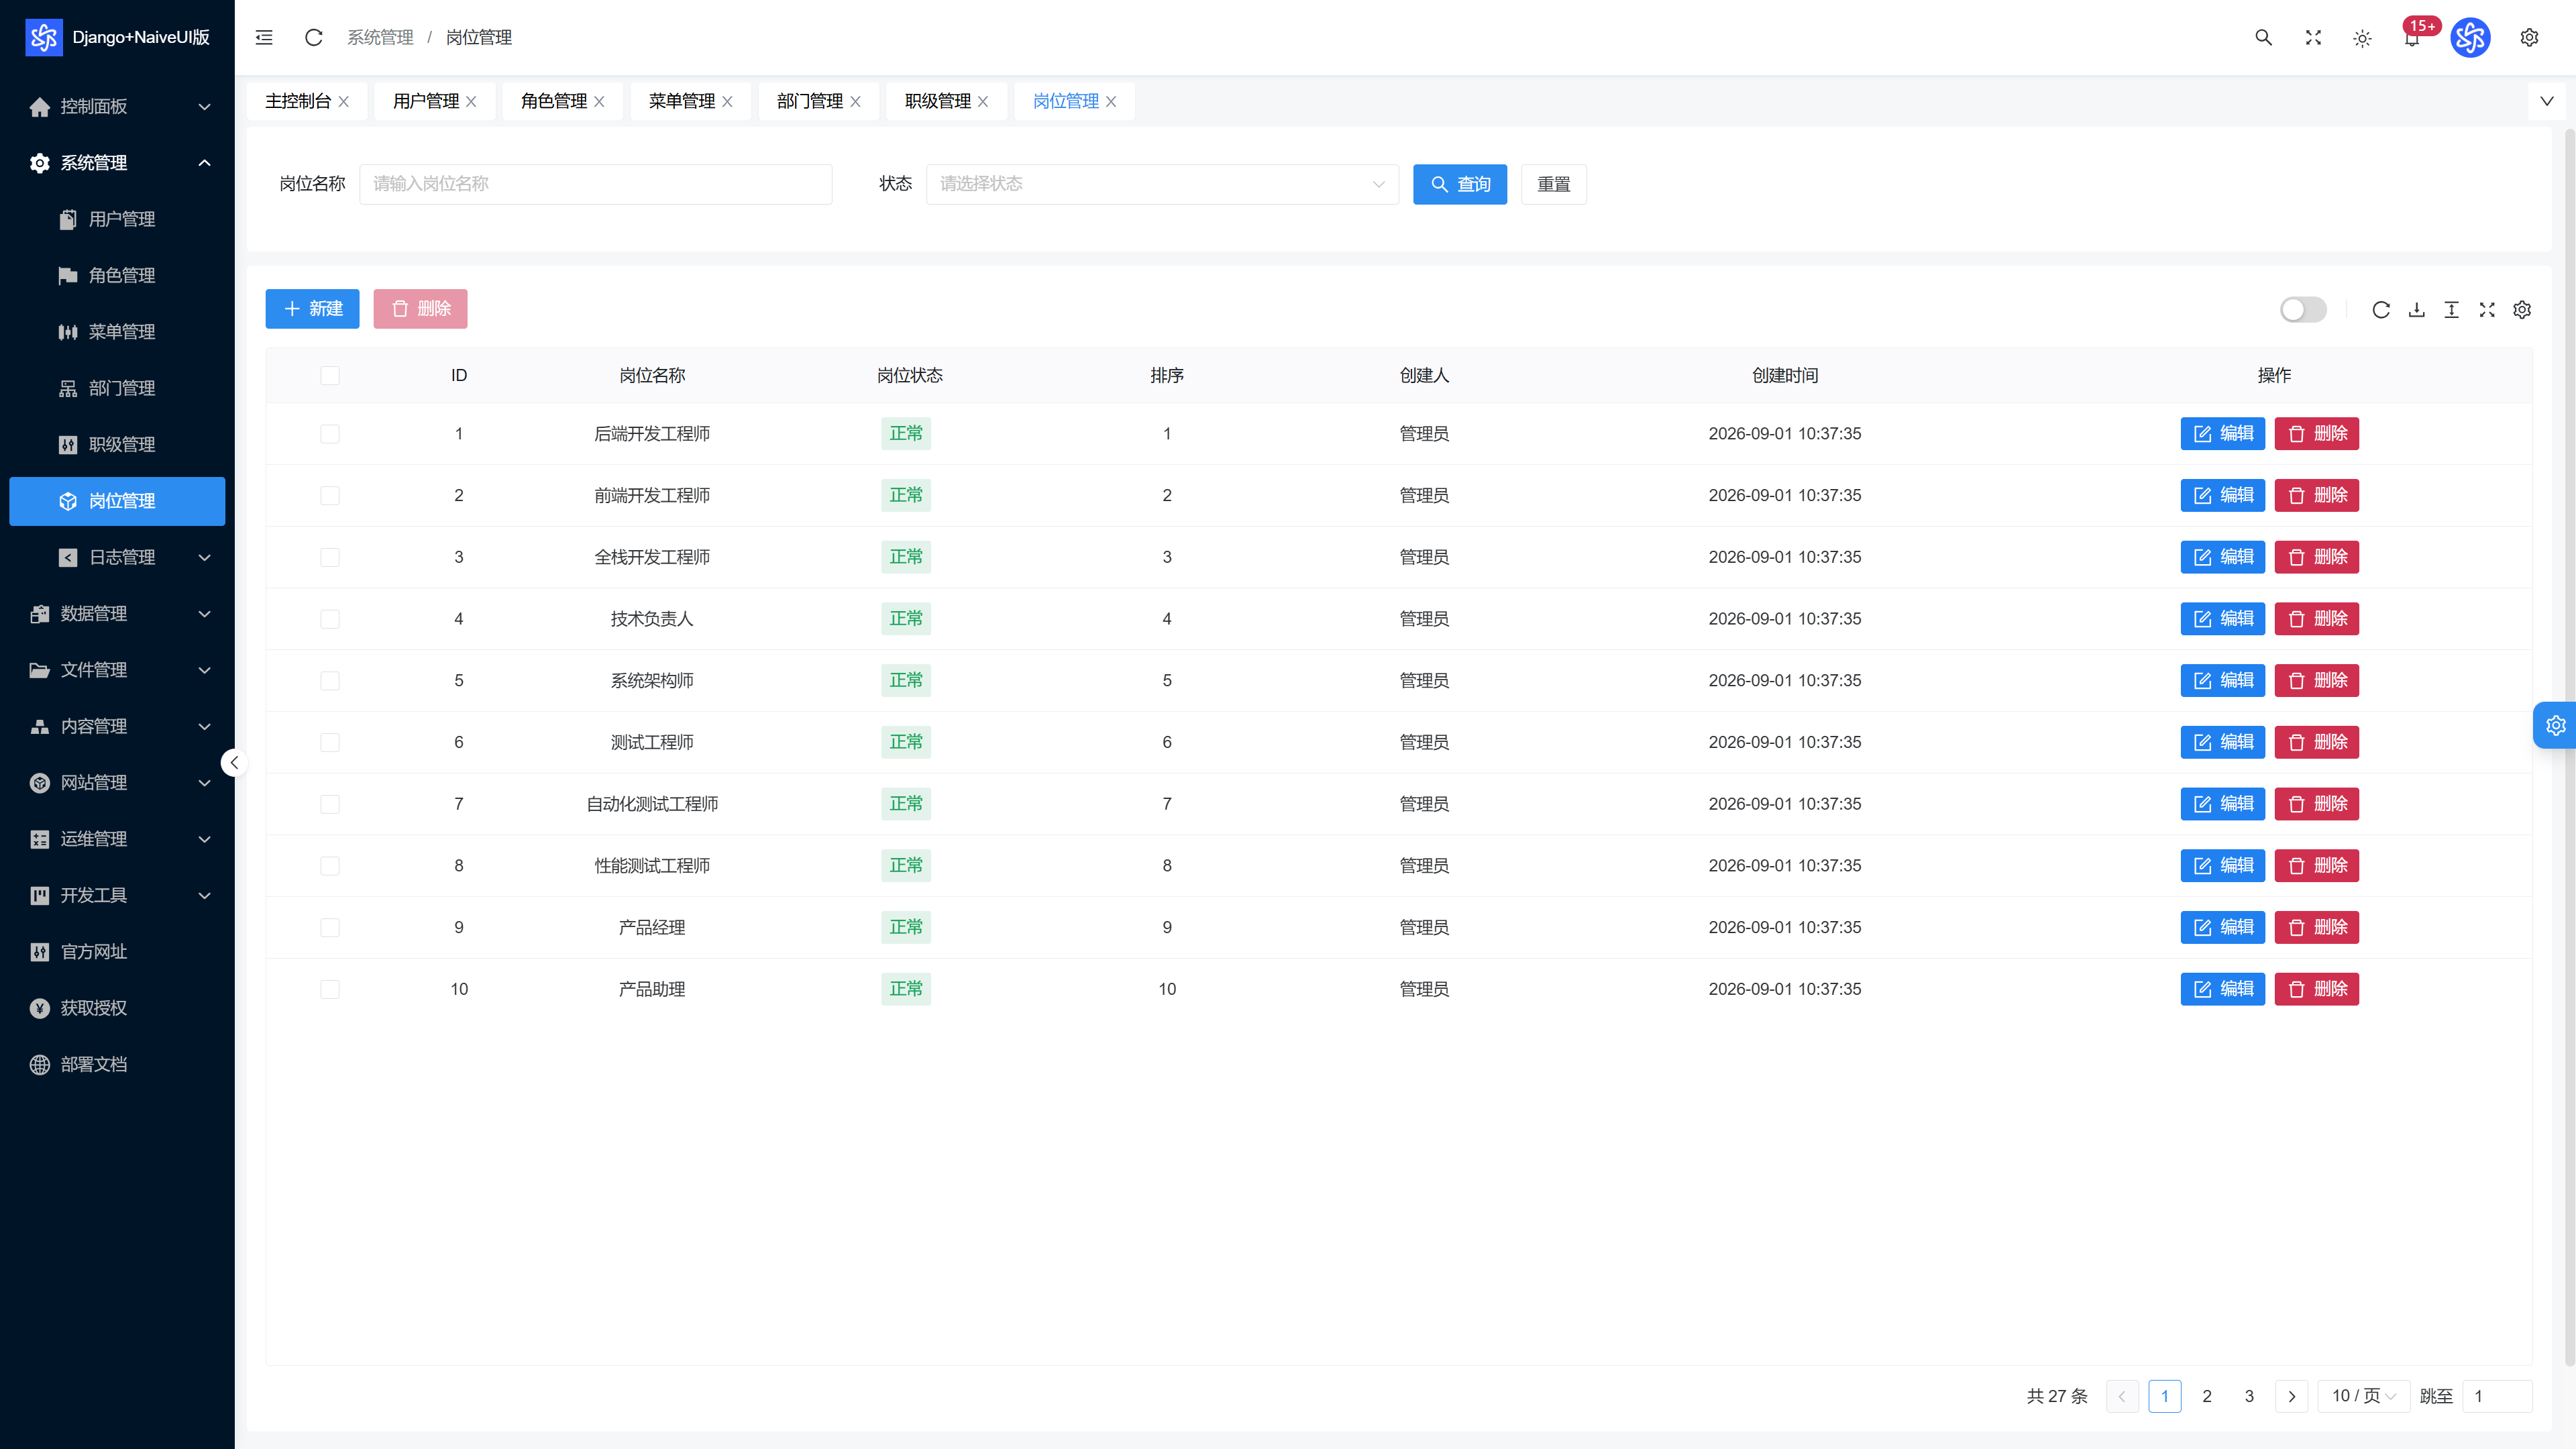Image resolution: width=2576 pixels, height=1449 pixels.
Task: Check the row for 全栈开发工程师
Action: coord(330,557)
